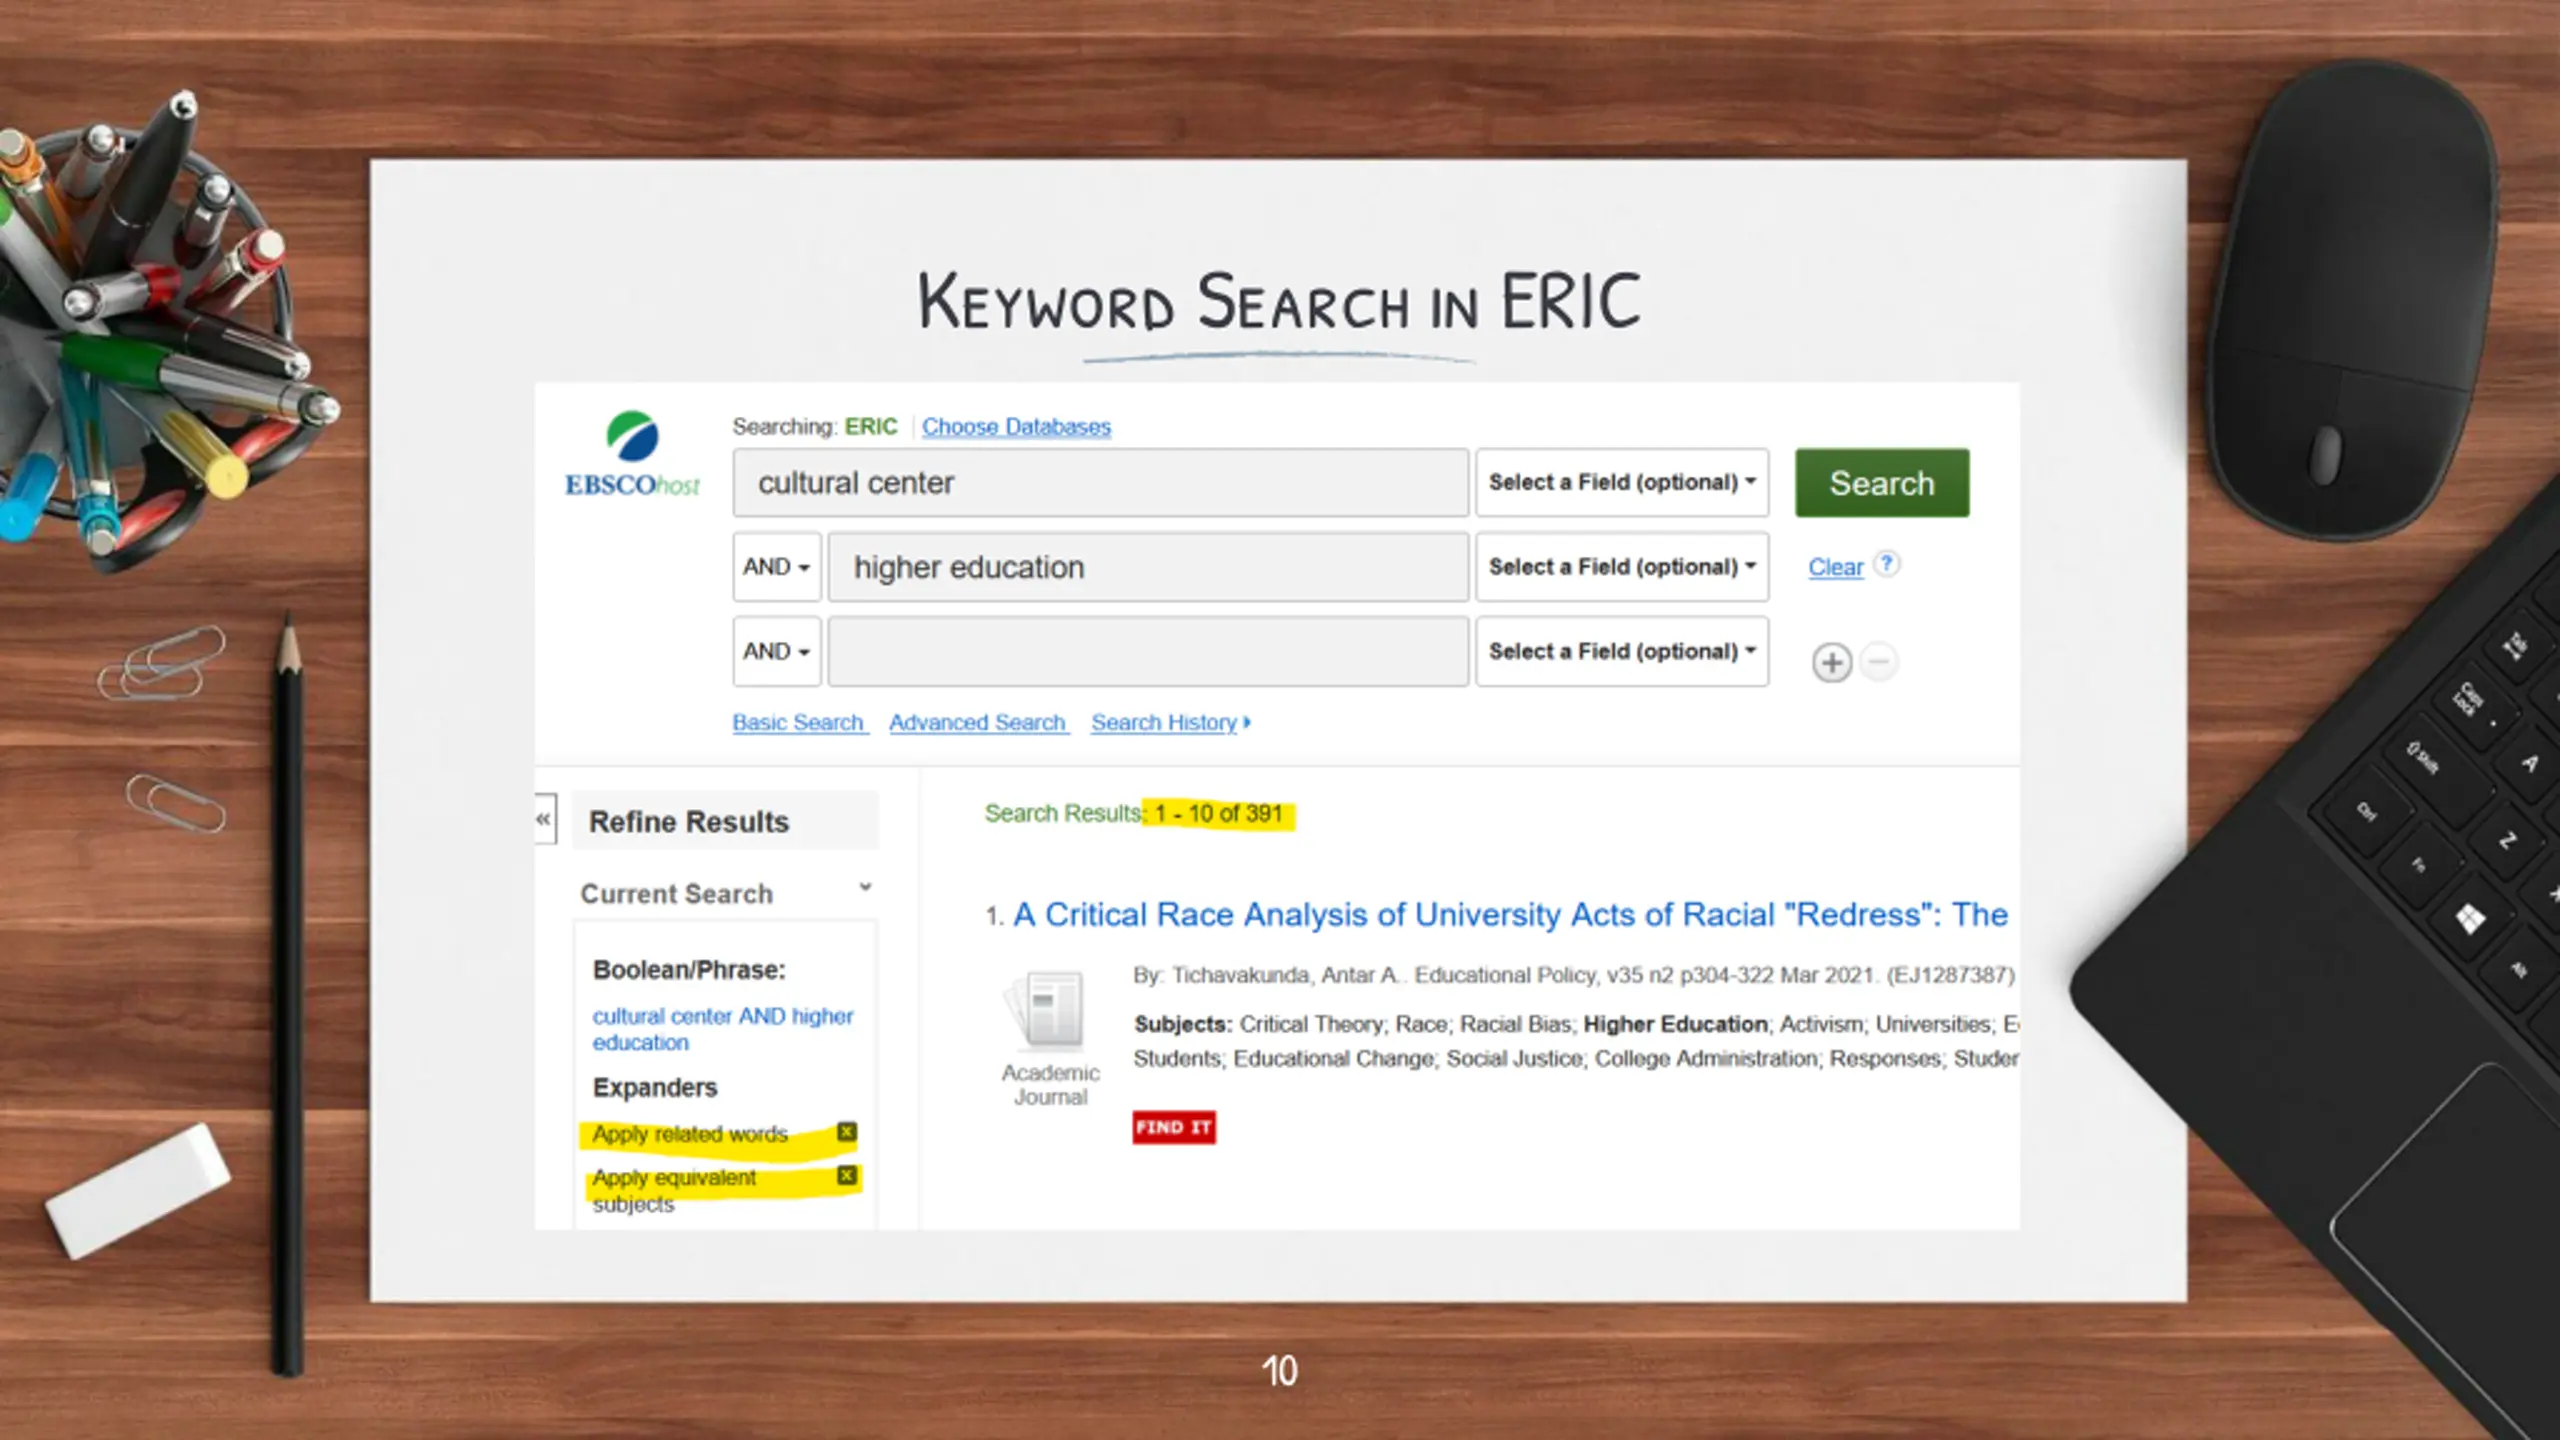Image resolution: width=2560 pixels, height=1440 pixels.
Task: Remove the Apply equivalent subjects expander
Action: click(847, 1175)
